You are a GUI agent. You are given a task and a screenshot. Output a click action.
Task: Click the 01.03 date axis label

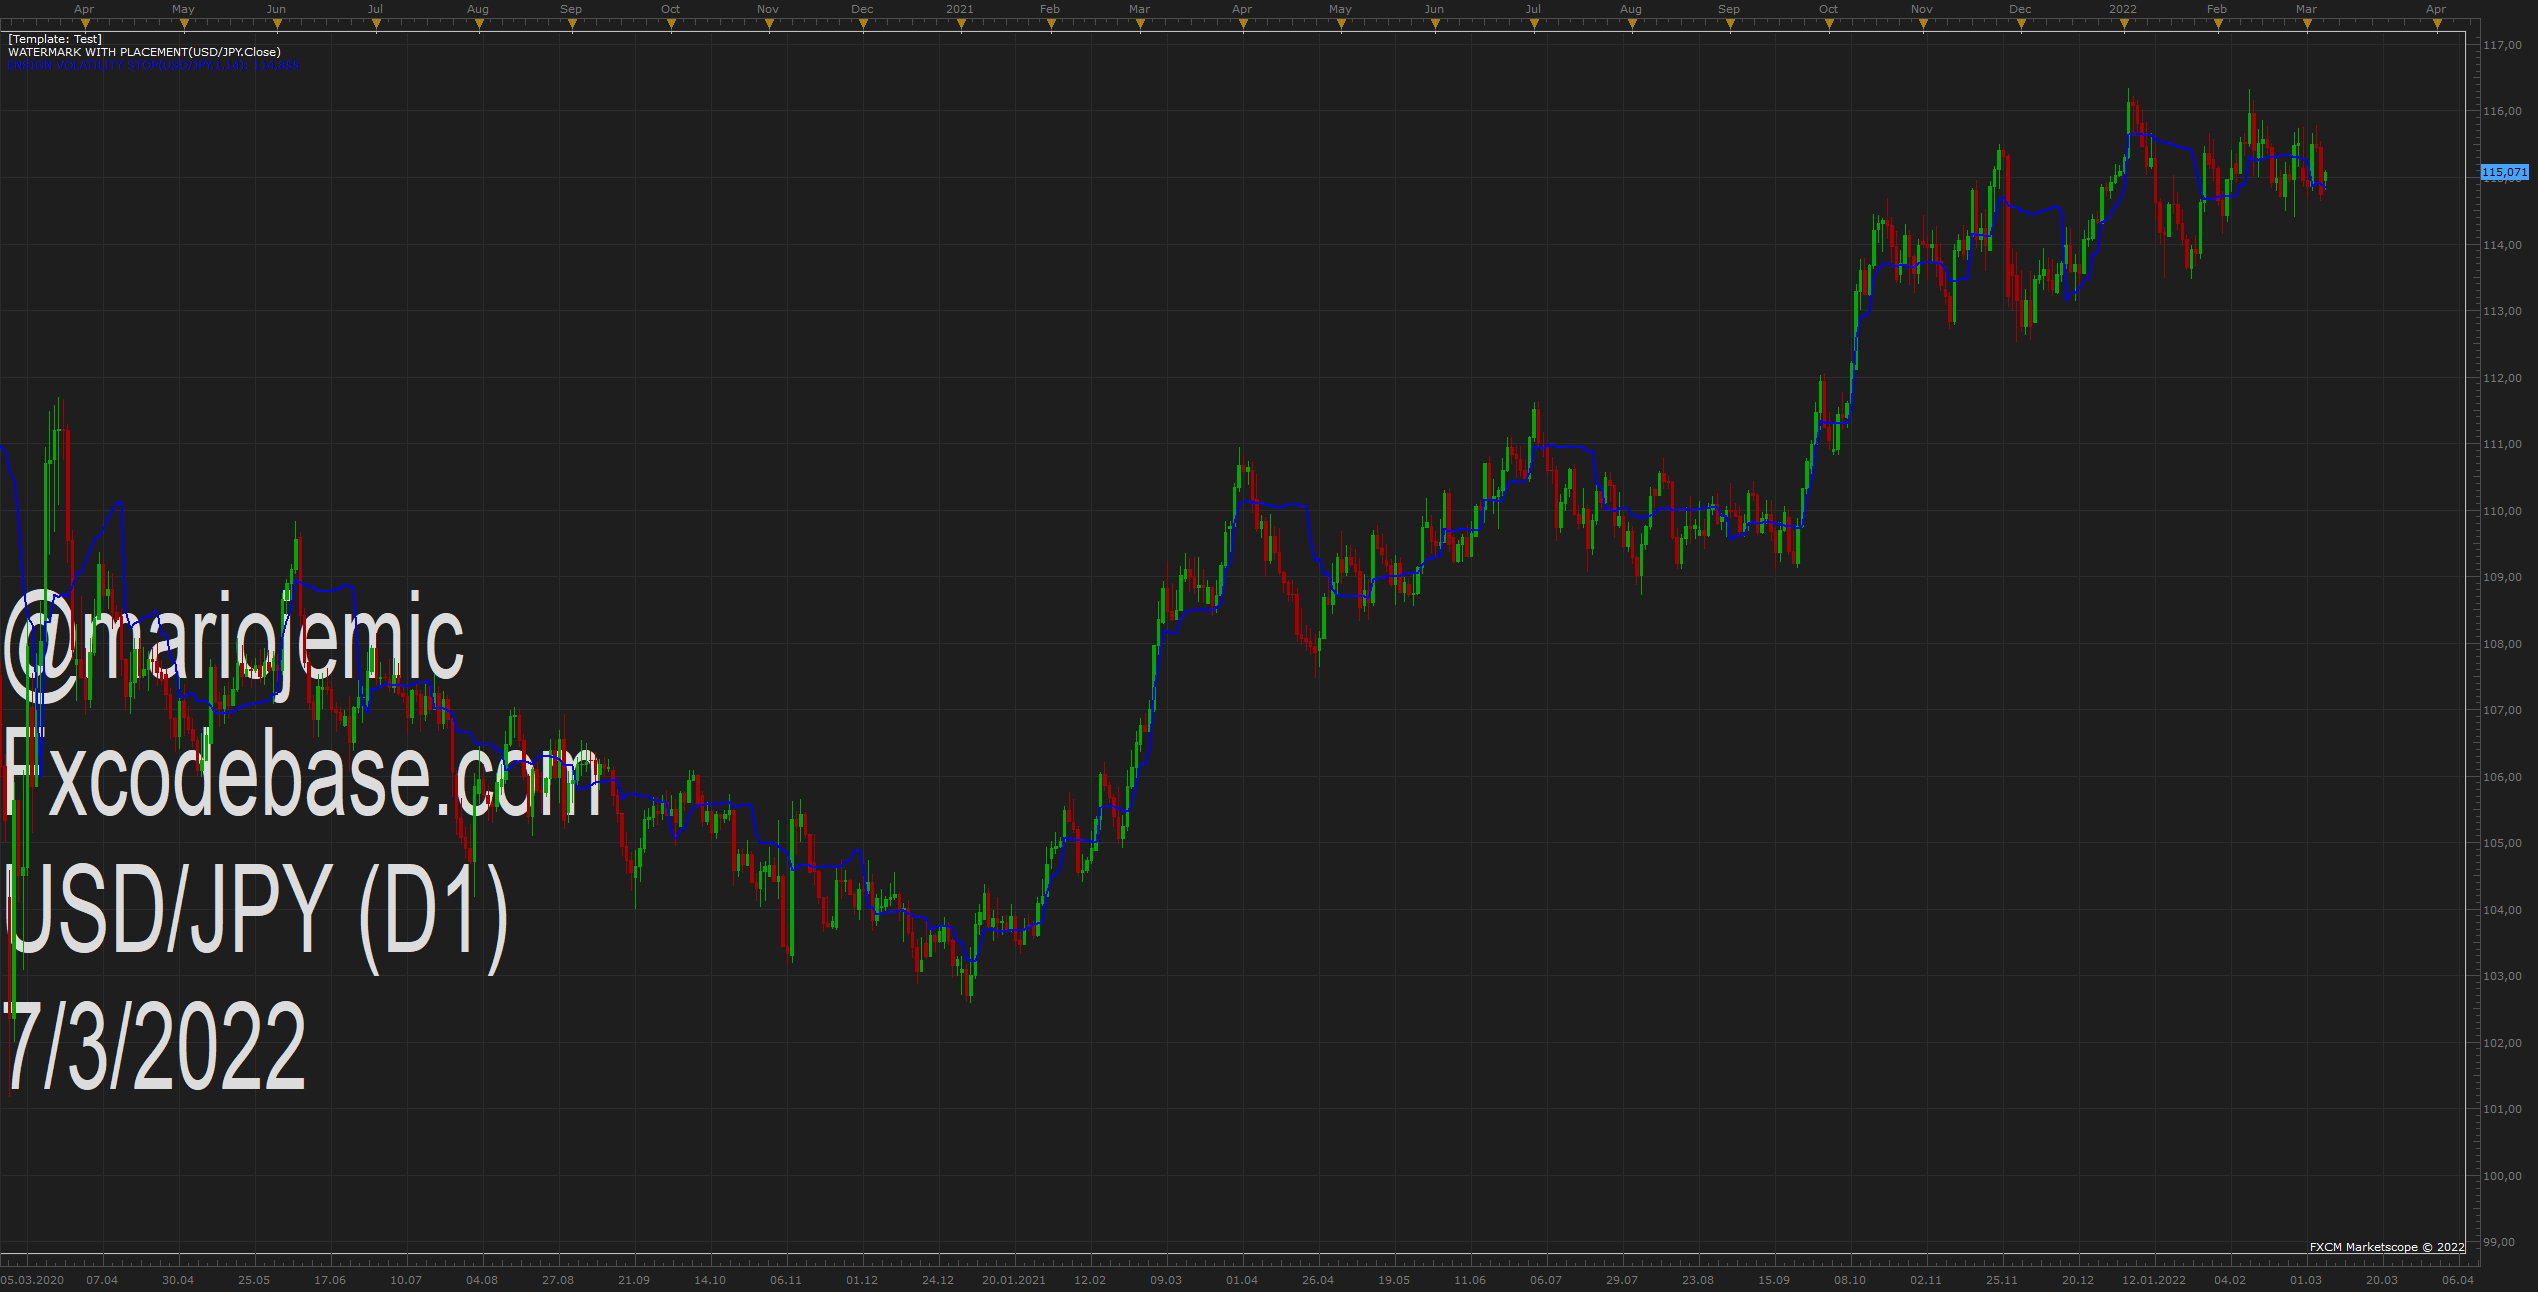[2306, 1280]
